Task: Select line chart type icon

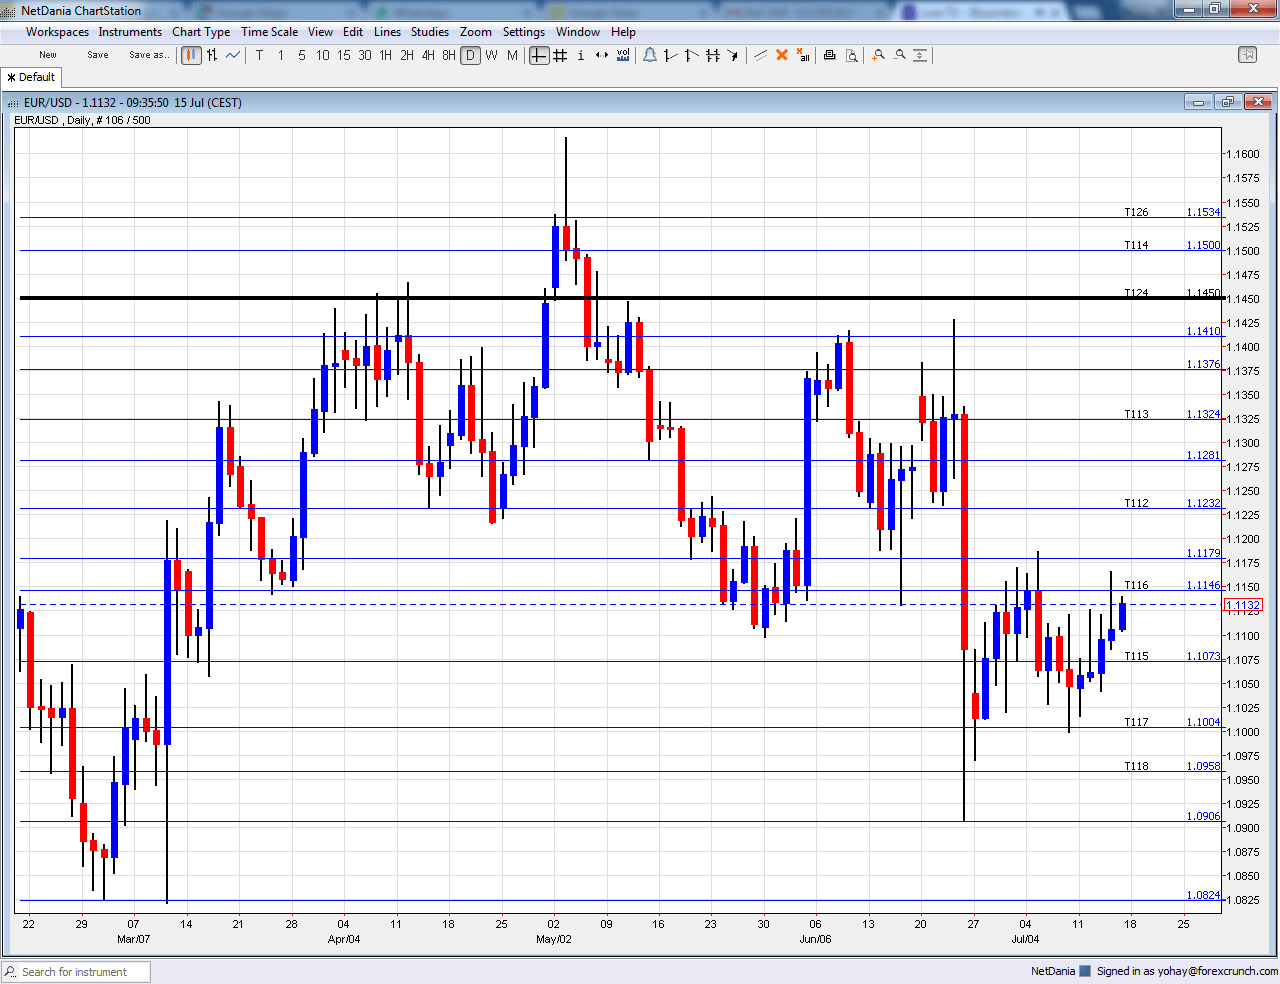Action: [233, 55]
